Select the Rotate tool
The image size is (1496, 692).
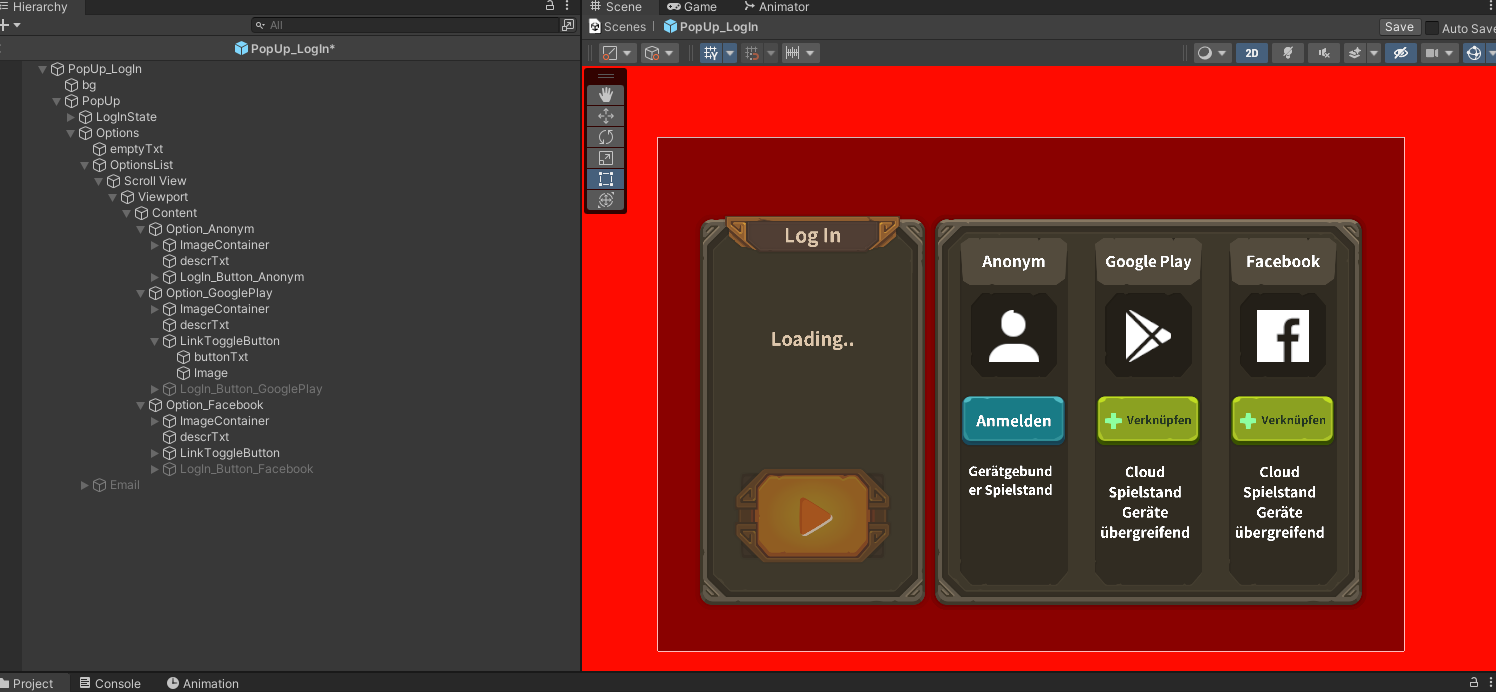(x=605, y=137)
